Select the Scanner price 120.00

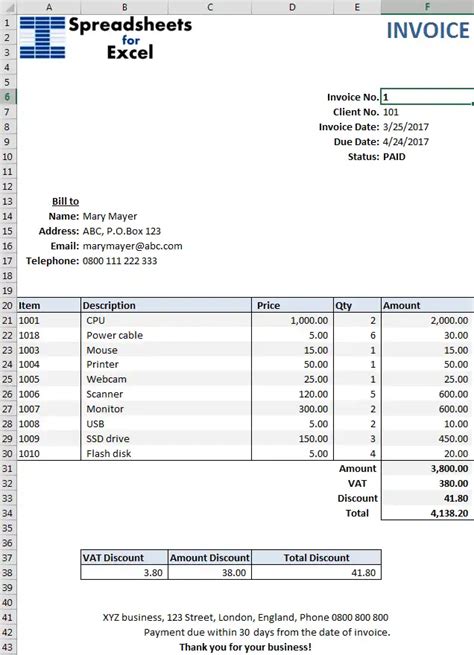point(292,394)
